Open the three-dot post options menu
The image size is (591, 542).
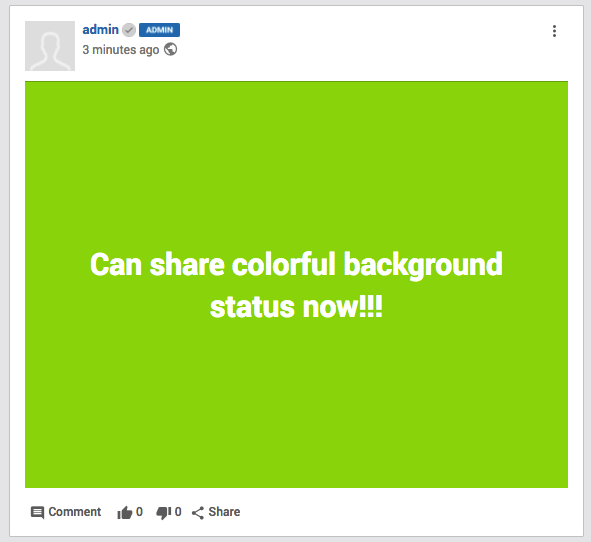tap(554, 31)
